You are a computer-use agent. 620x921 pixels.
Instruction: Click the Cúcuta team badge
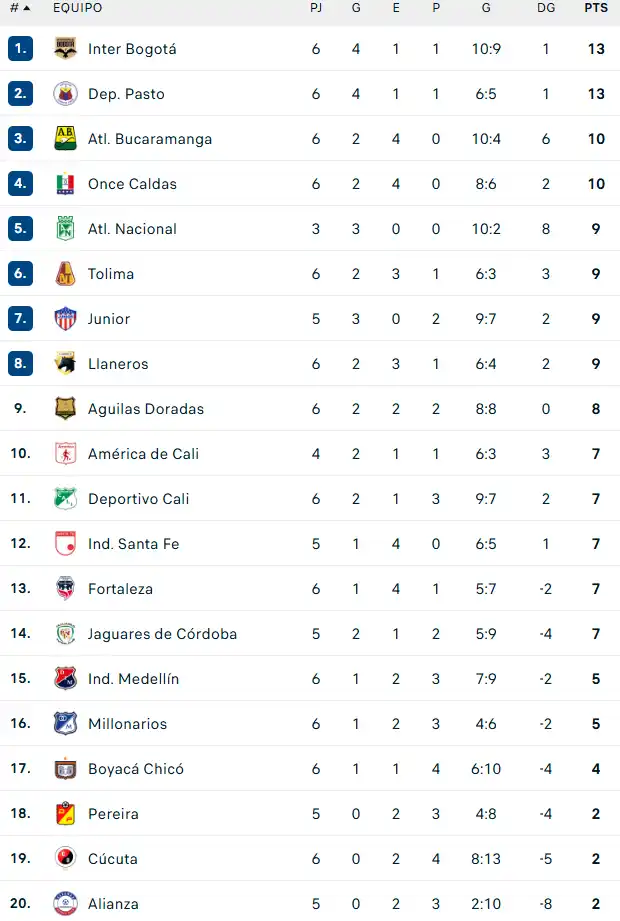[66, 859]
